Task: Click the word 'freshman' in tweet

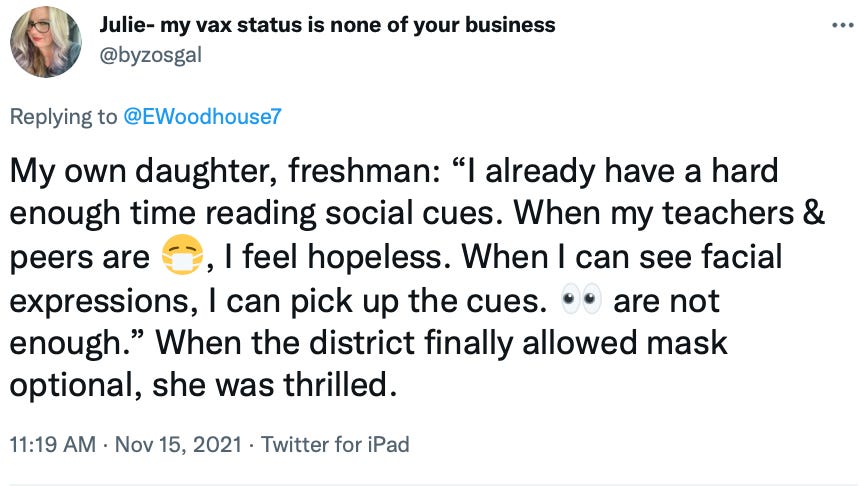Action: click(359, 171)
